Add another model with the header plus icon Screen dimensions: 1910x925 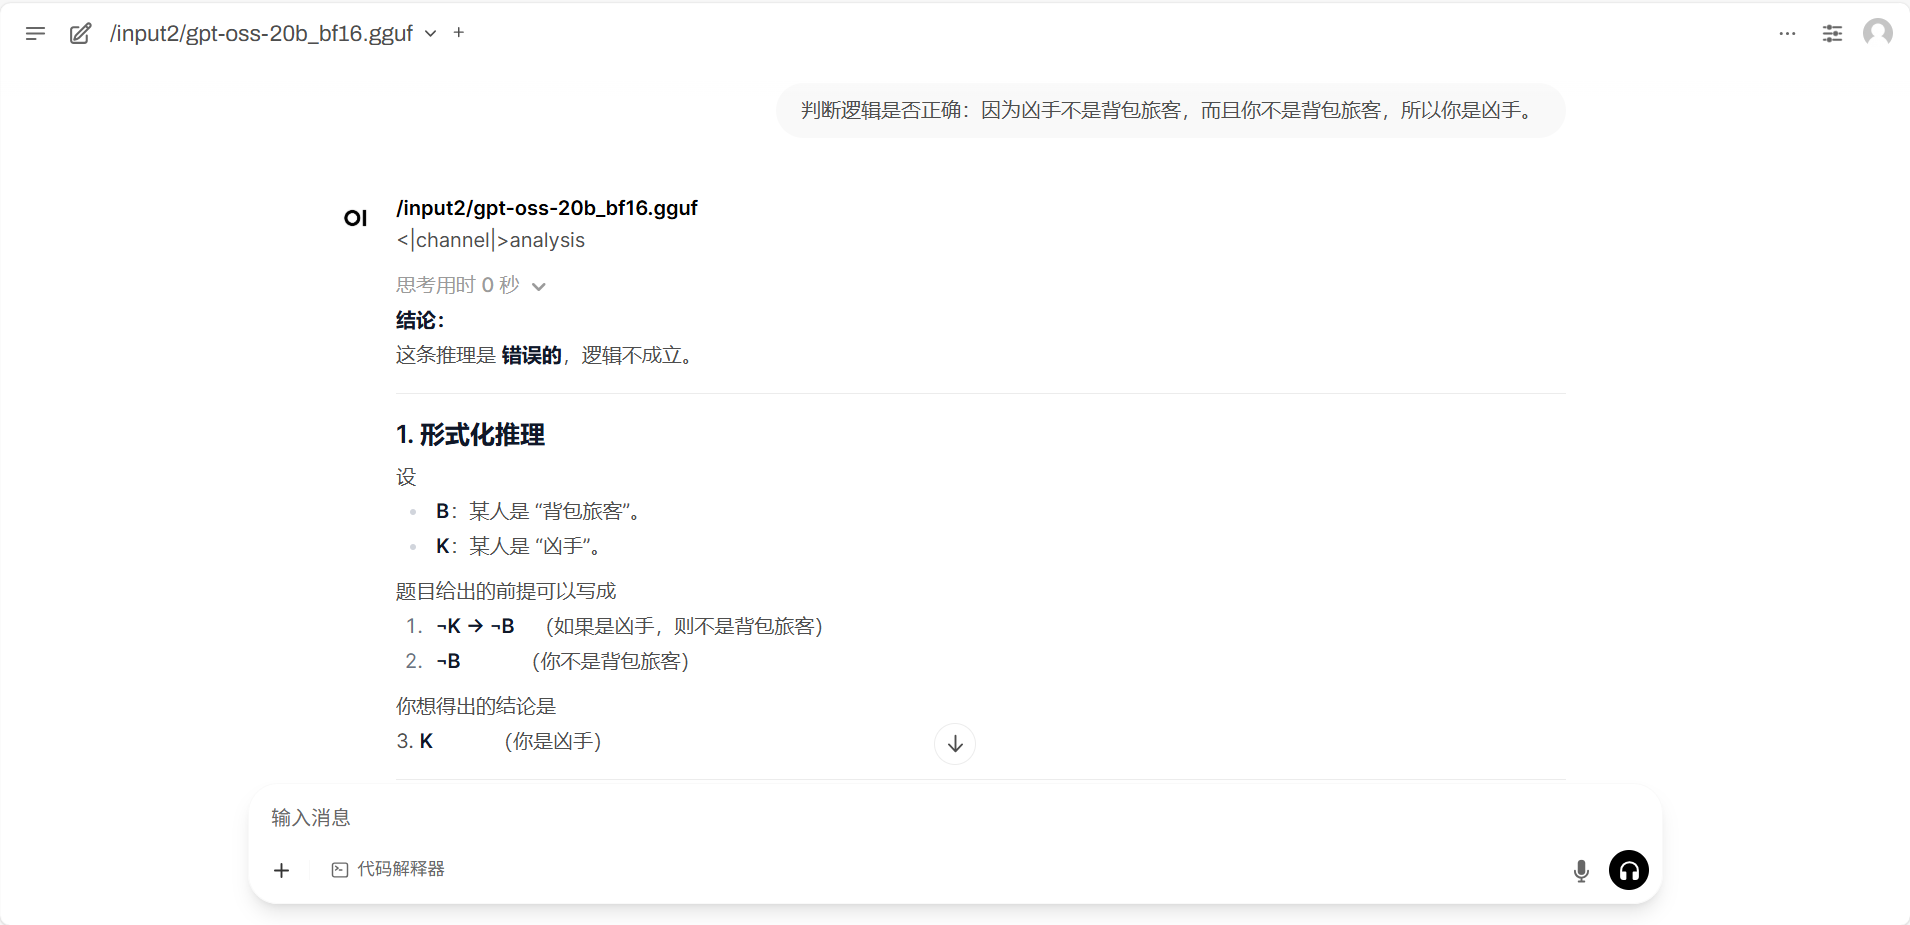click(459, 32)
